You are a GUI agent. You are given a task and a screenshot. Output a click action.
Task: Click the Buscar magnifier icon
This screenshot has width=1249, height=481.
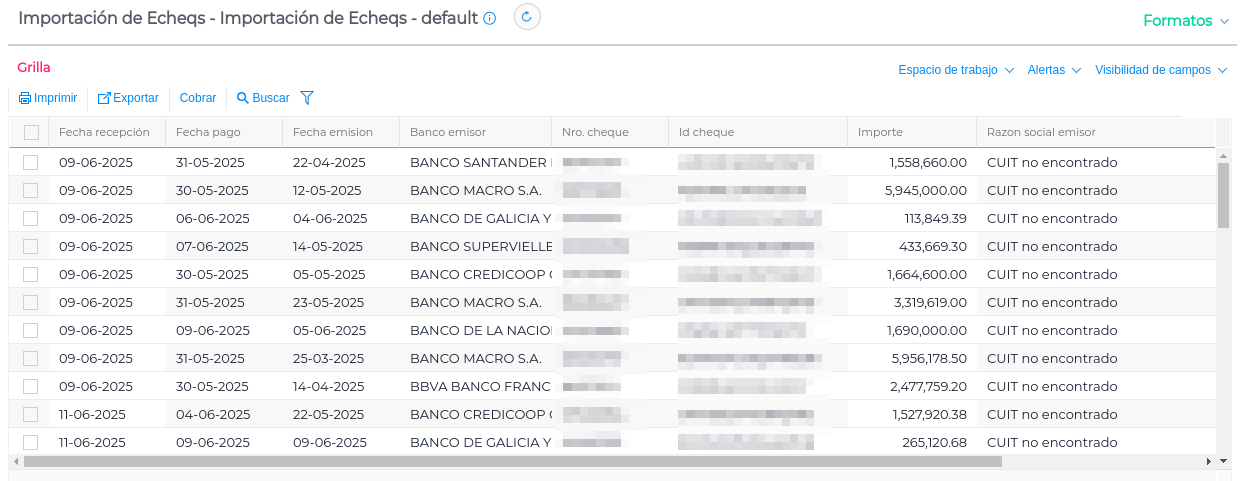pyautogui.click(x=242, y=98)
